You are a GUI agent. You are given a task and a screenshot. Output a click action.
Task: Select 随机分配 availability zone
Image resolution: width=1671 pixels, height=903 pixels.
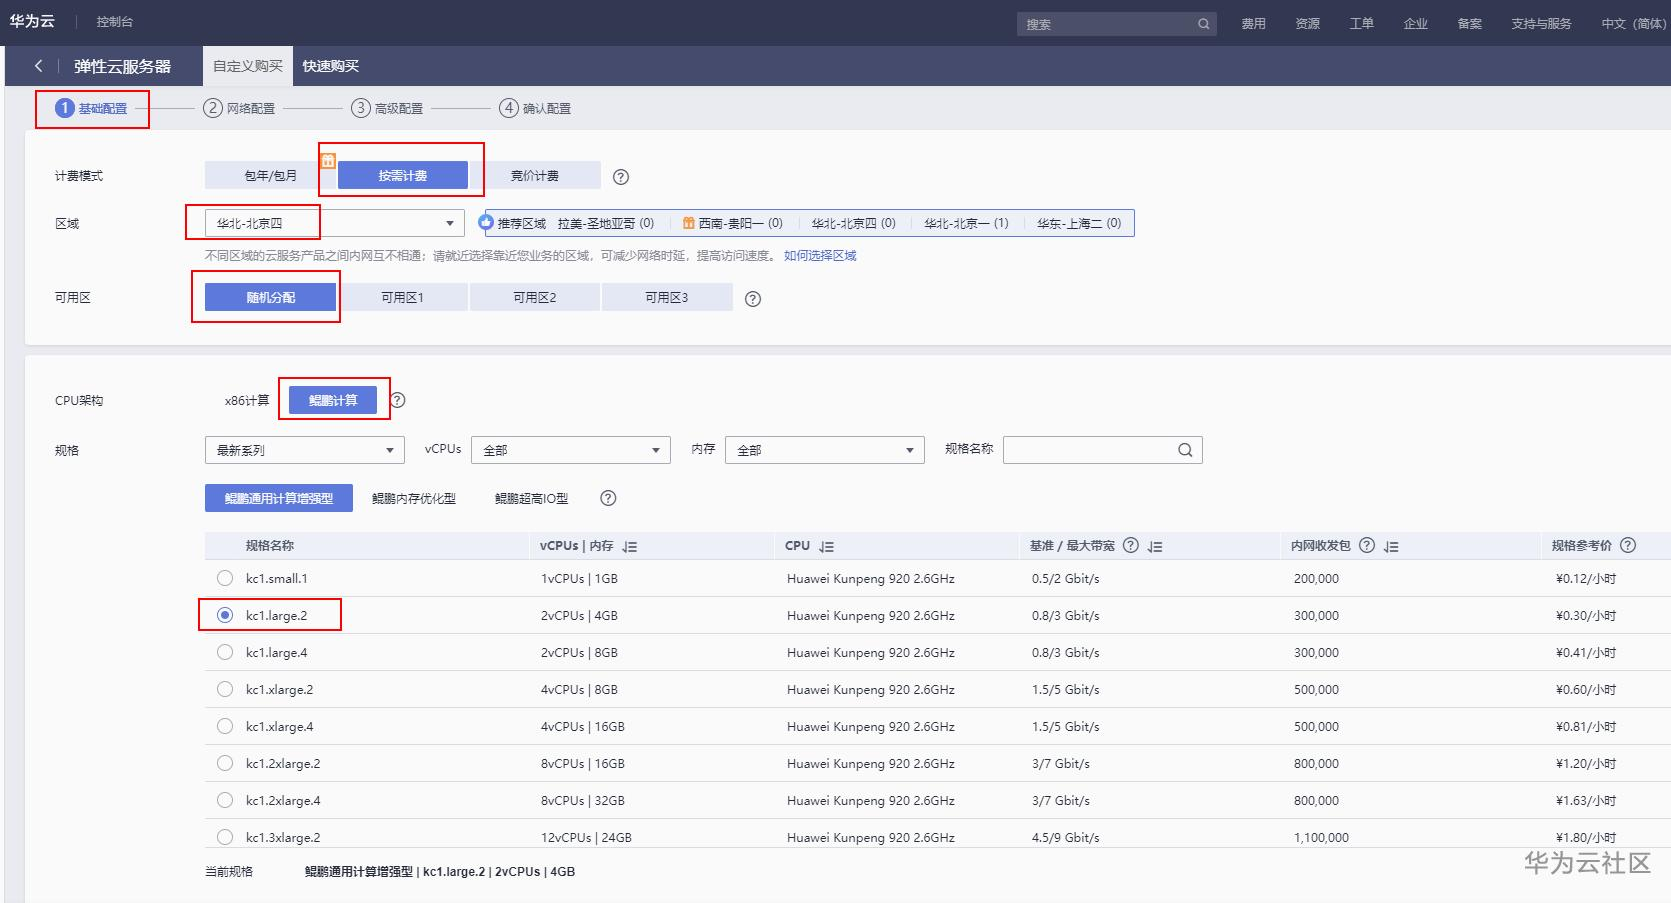pyautogui.click(x=271, y=297)
